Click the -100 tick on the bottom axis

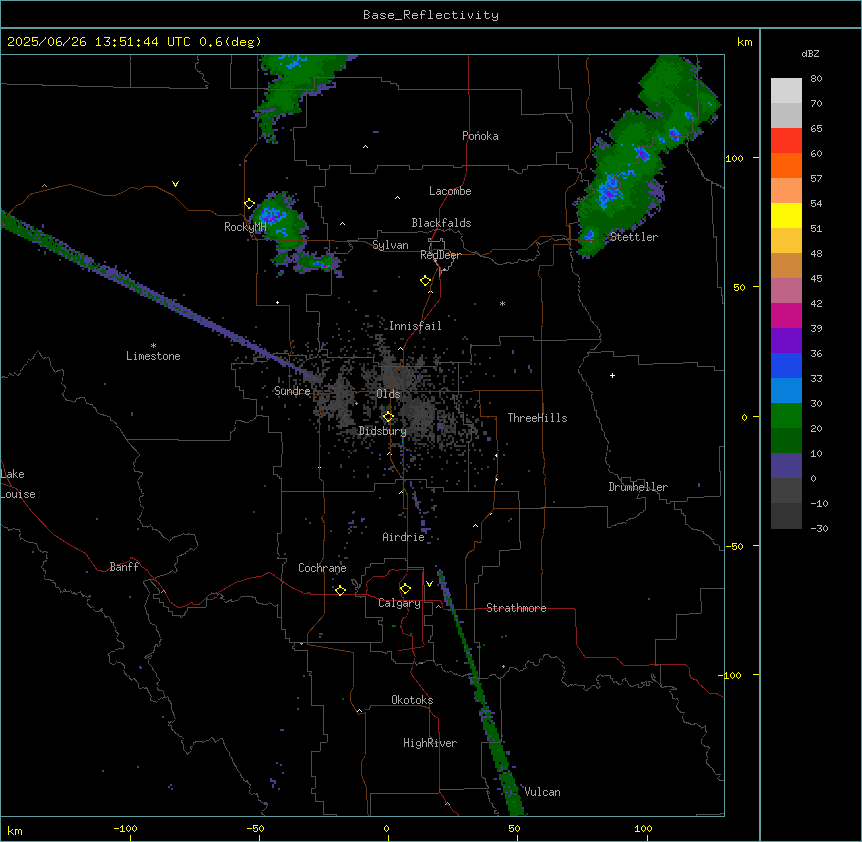pyautogui.click(x=126, y=828)
